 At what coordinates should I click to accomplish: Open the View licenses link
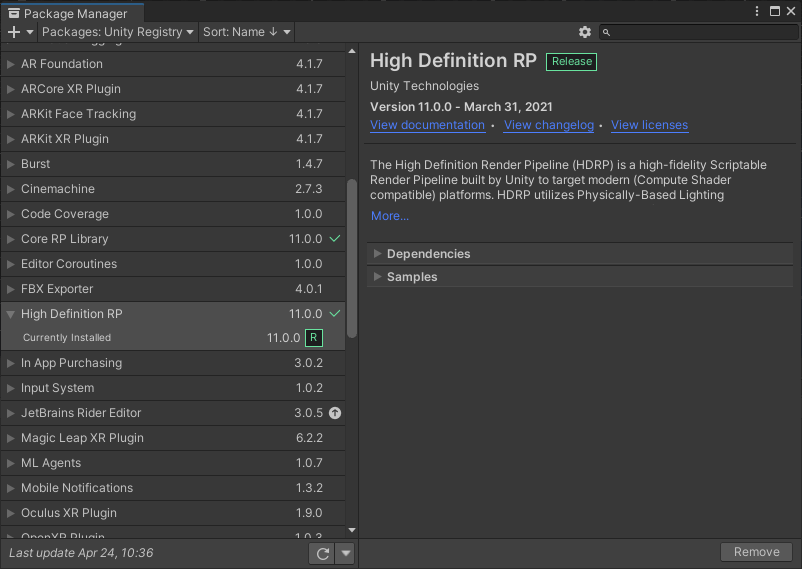click(650, 125)
